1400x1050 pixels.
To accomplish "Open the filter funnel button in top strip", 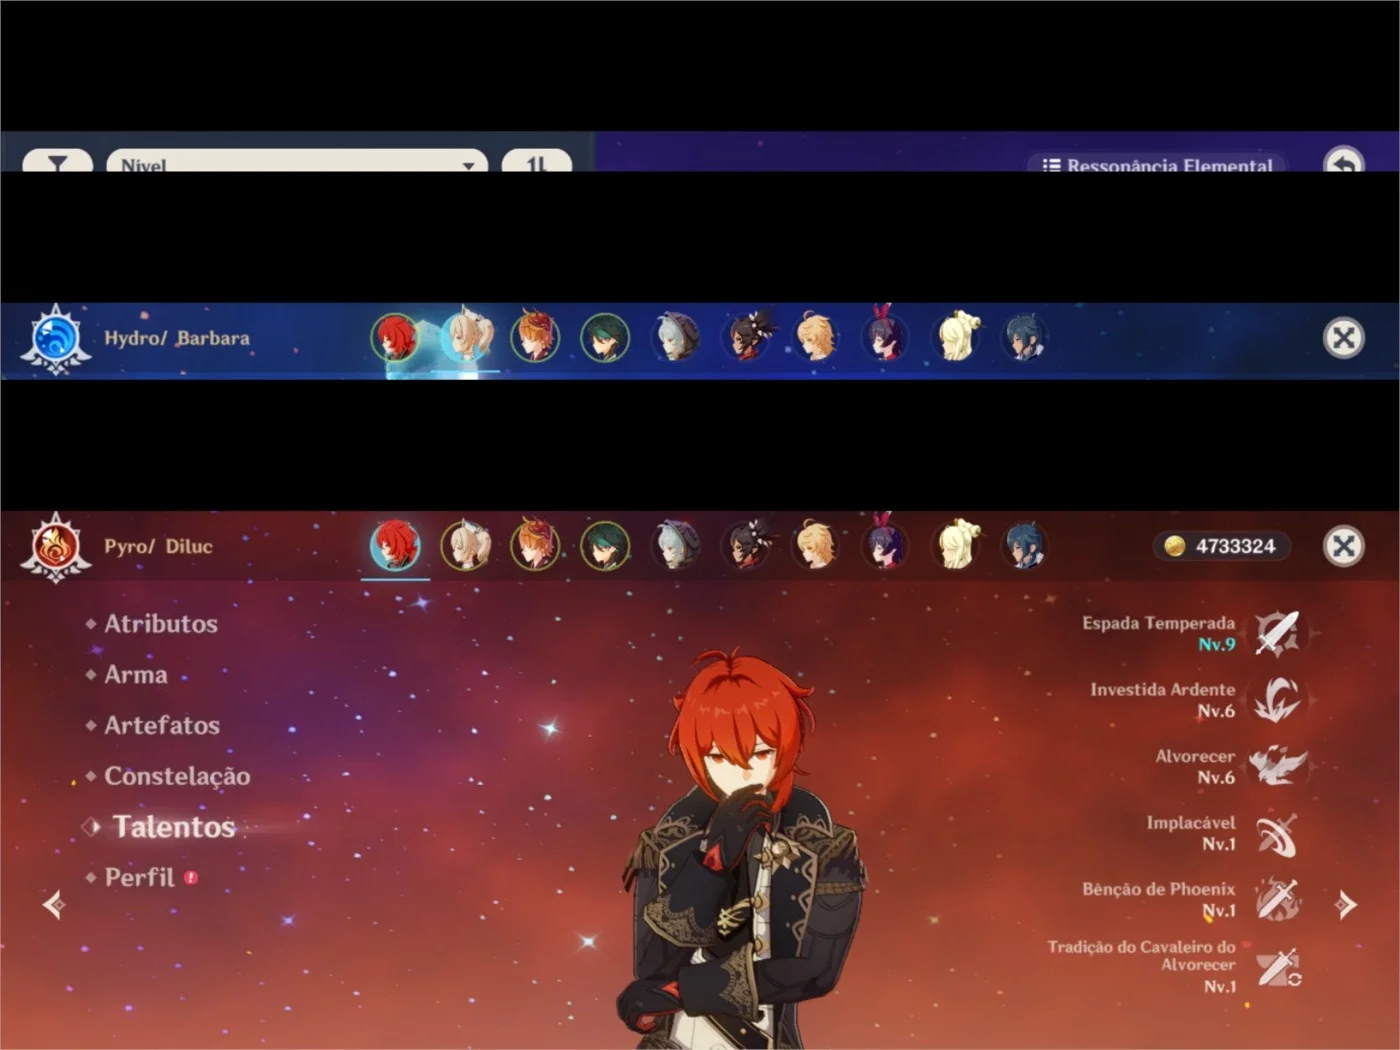I will pyautogui.click(x=57, y=161).
